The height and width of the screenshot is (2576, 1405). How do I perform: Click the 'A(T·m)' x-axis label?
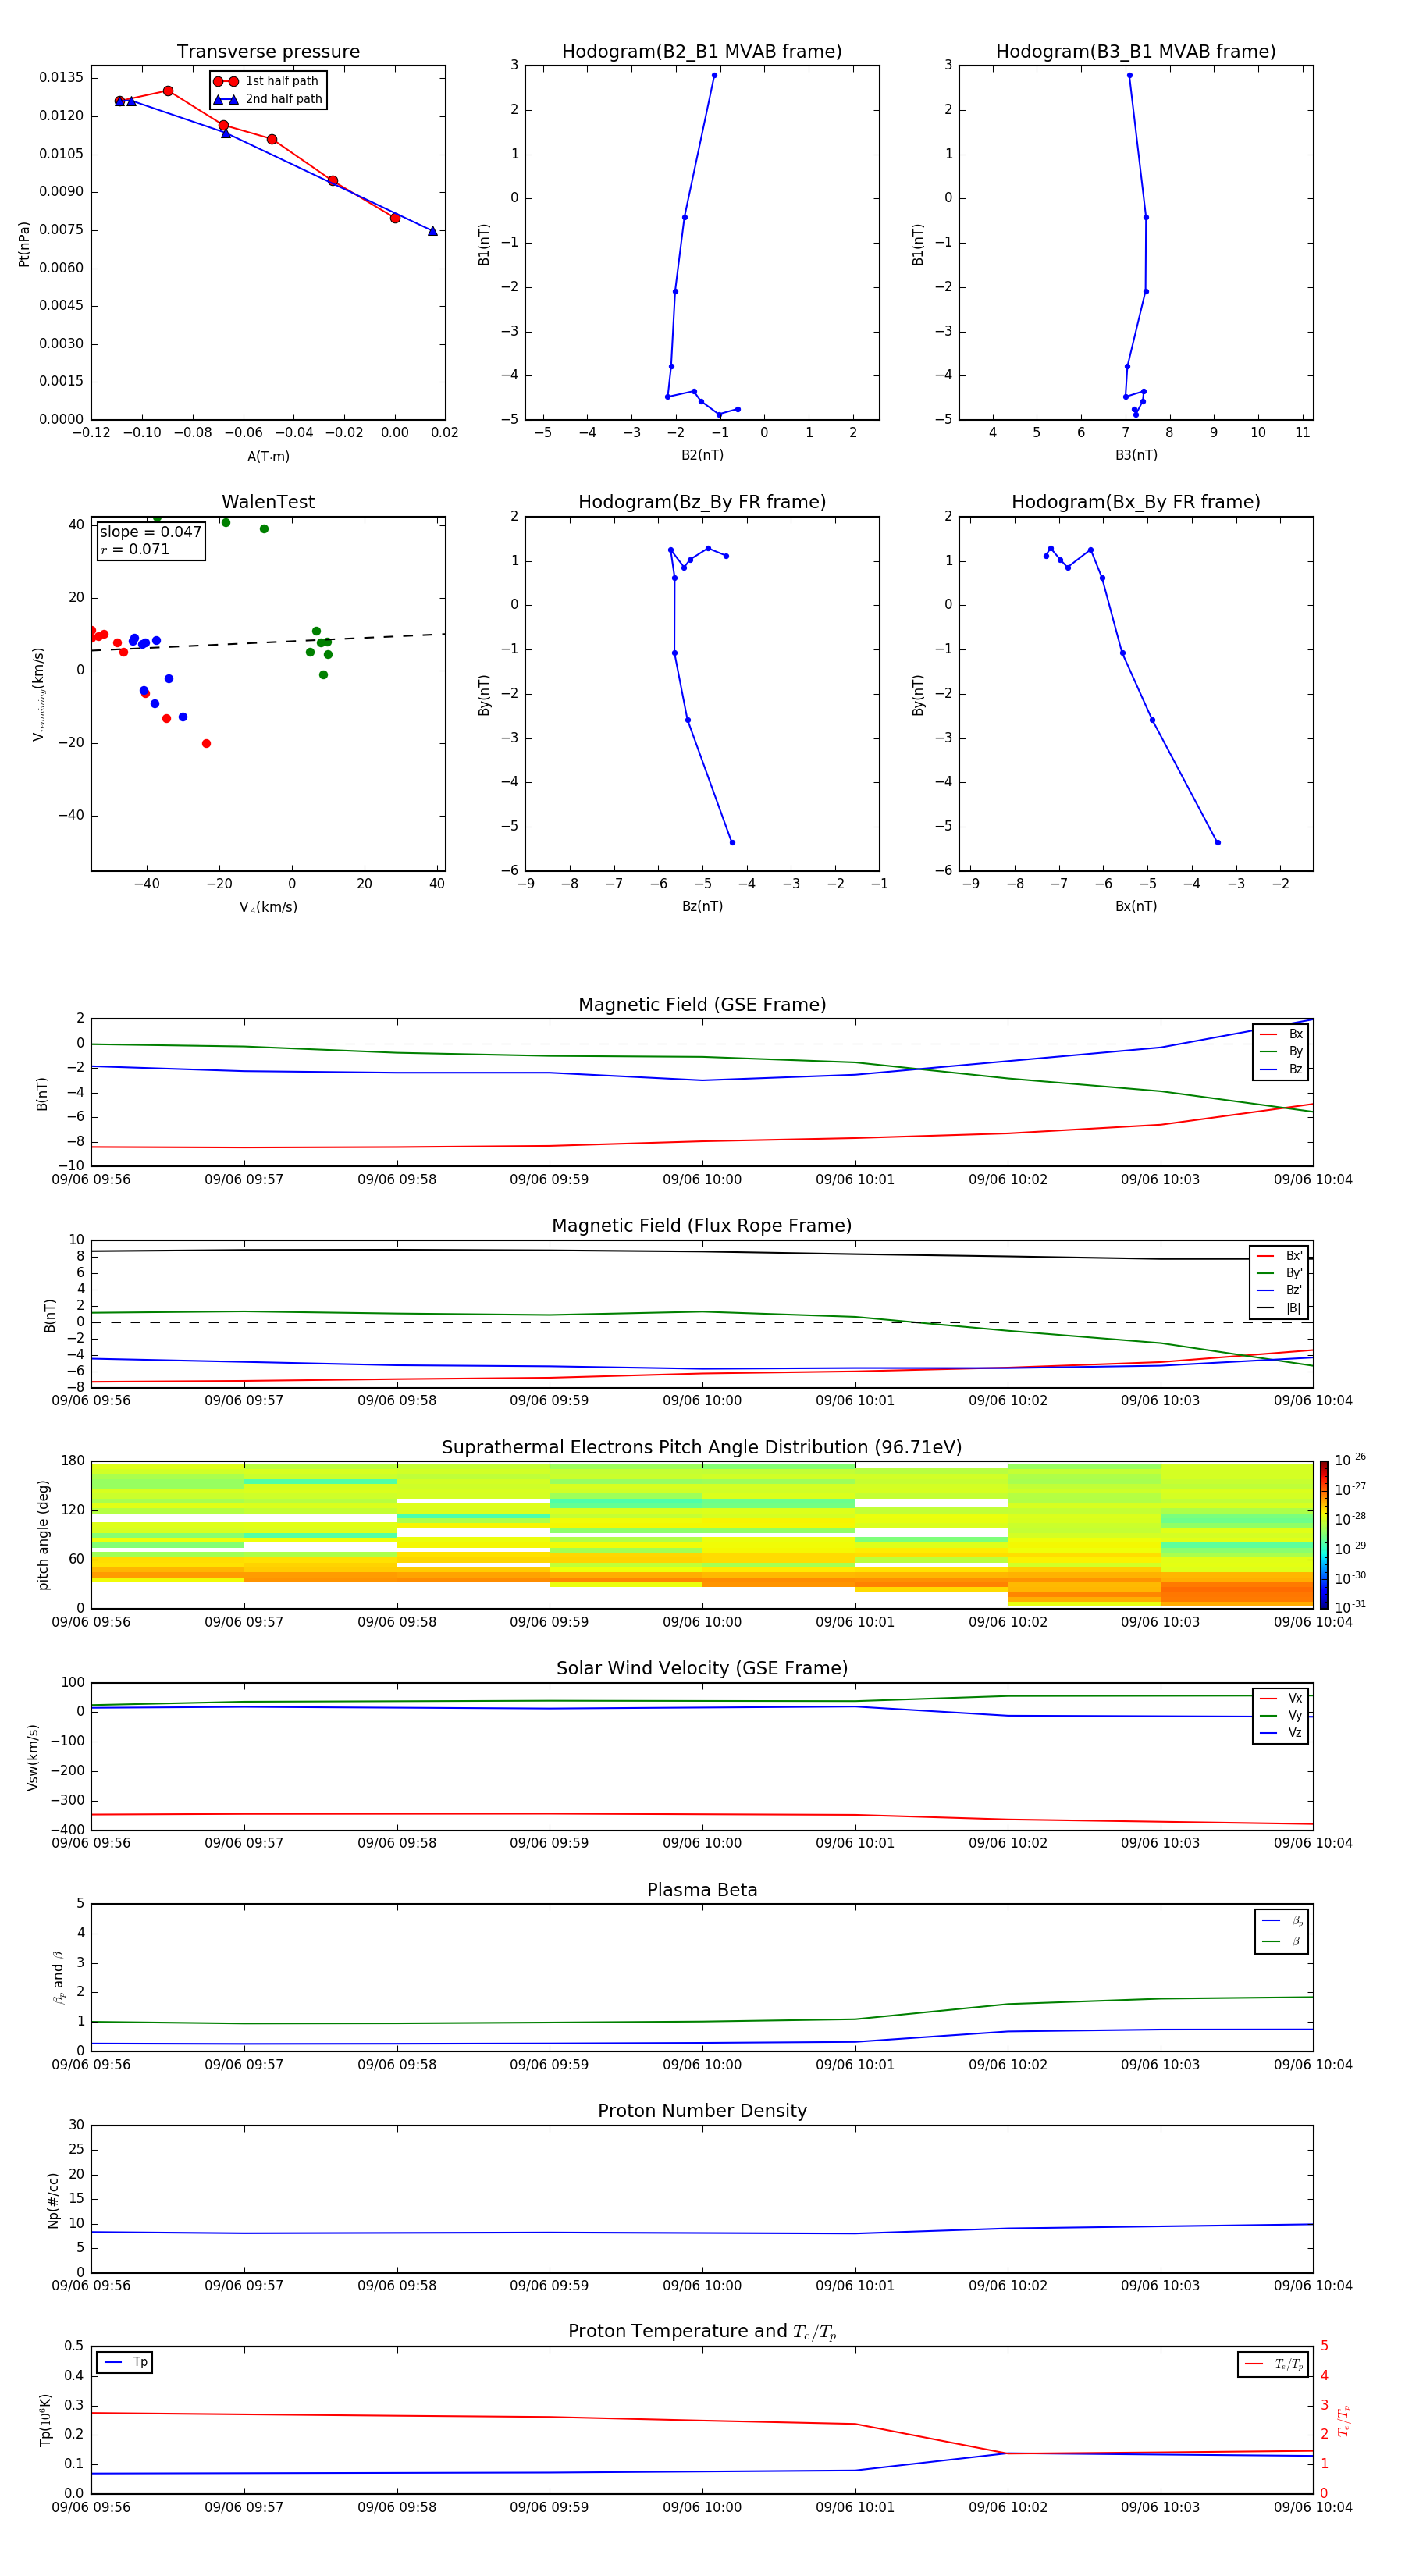tap(268, 456)
